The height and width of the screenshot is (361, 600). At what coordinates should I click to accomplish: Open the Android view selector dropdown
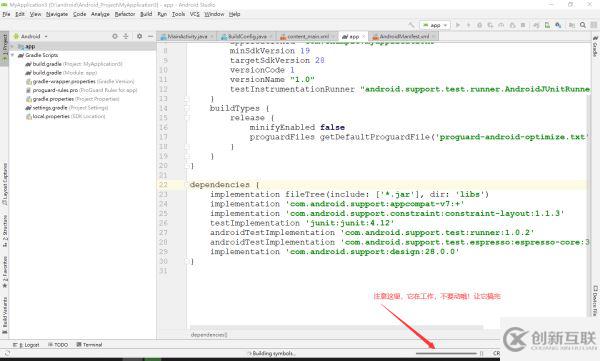[31, 36]
